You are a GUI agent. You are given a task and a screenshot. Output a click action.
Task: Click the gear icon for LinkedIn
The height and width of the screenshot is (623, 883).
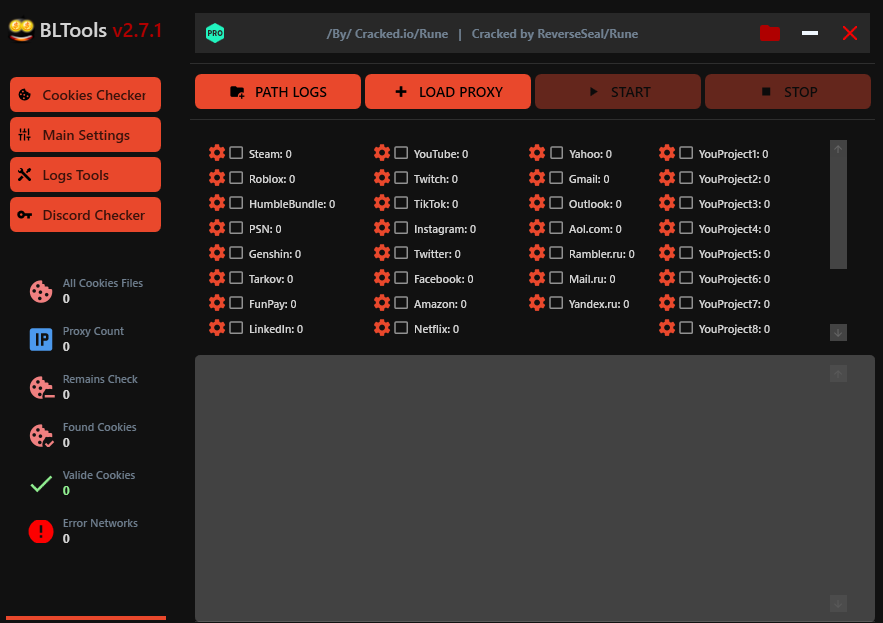tap(217, 328)
